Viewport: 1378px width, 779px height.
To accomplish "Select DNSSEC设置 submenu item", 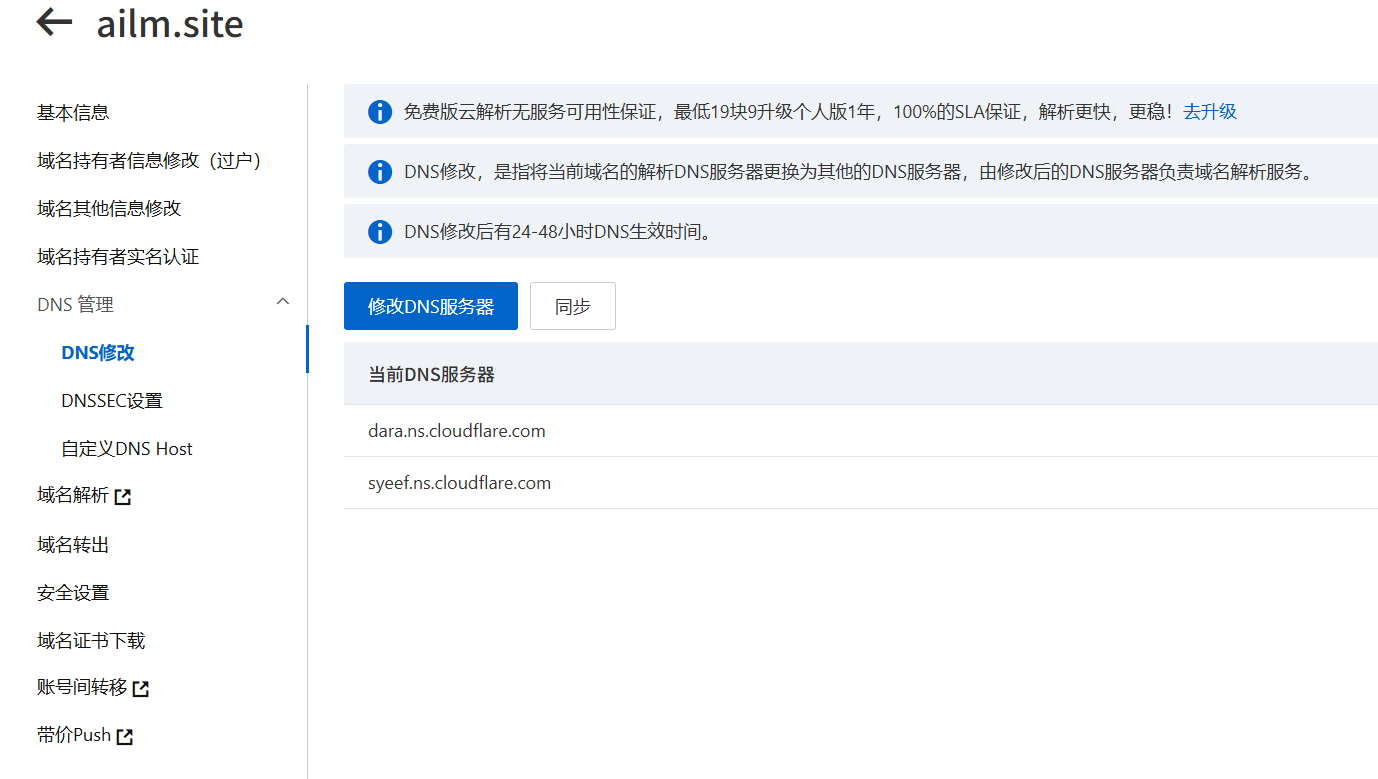I will [112, 401].
